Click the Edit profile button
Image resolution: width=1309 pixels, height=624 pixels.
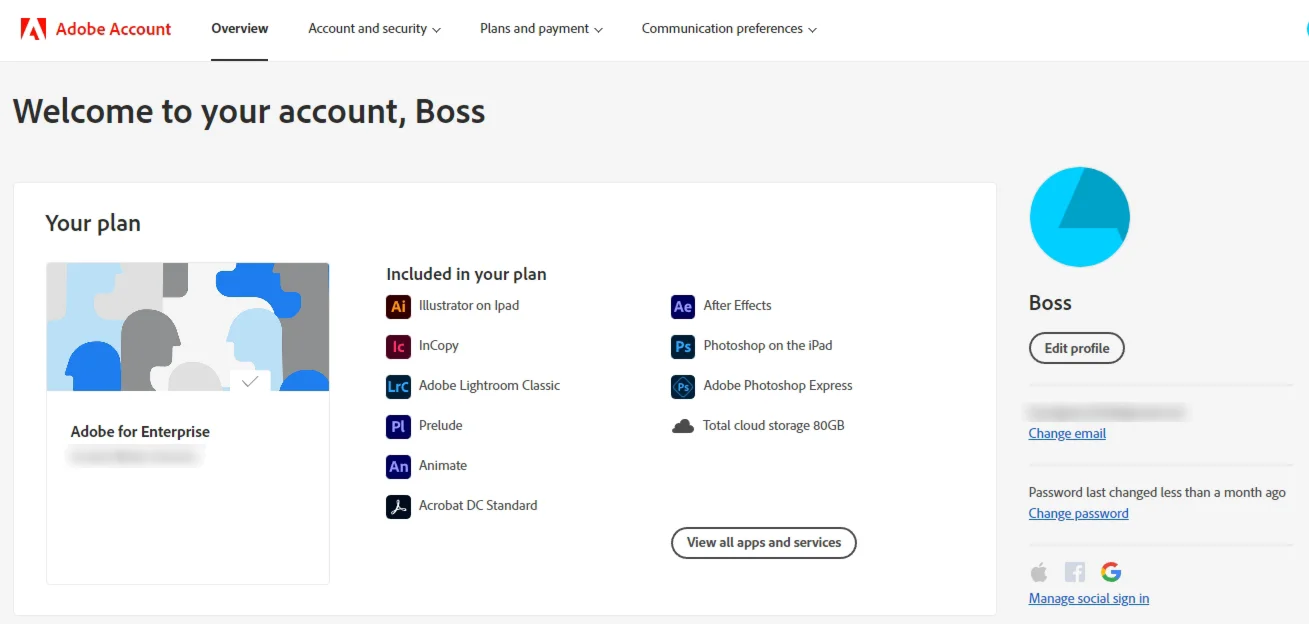[1077, 348]
